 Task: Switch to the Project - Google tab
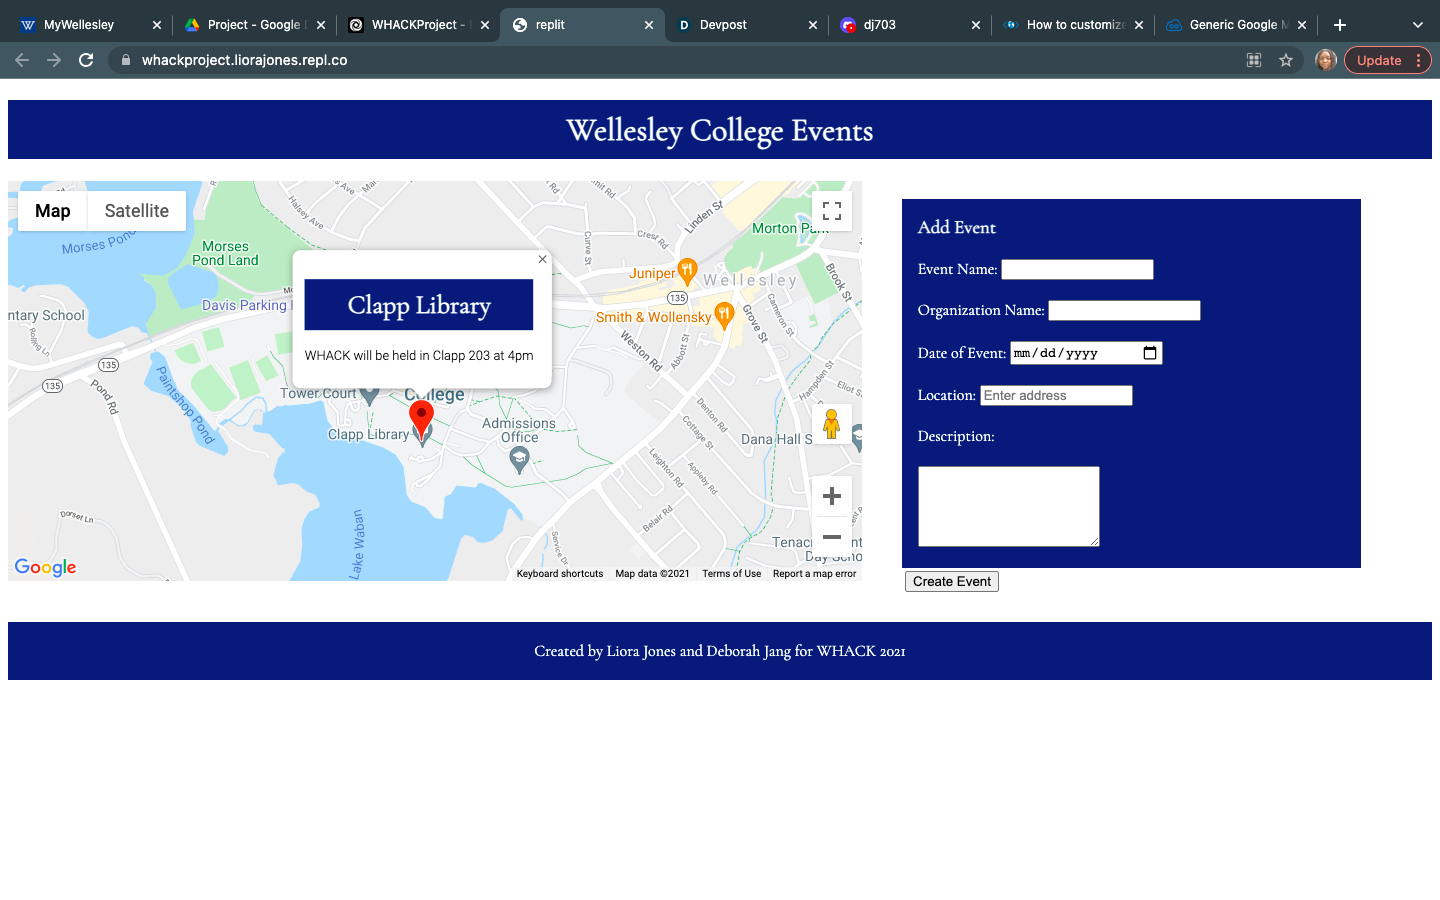[253, 25]
